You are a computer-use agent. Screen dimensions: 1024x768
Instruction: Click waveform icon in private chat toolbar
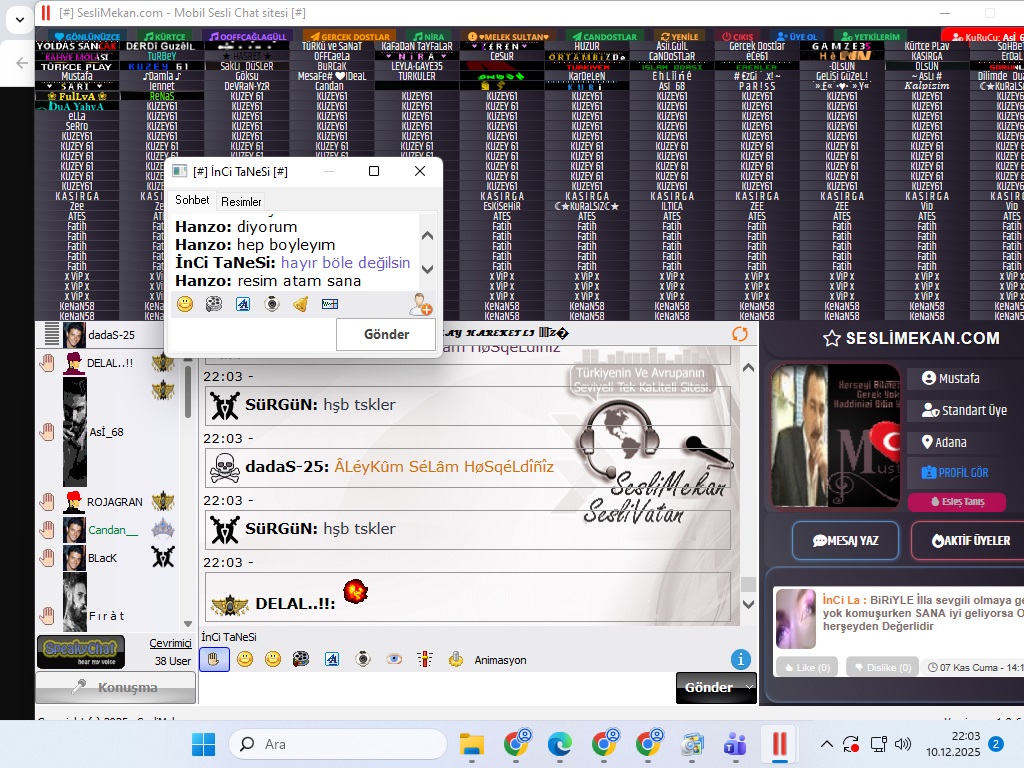pyautogui.click(x=330, y=304)
